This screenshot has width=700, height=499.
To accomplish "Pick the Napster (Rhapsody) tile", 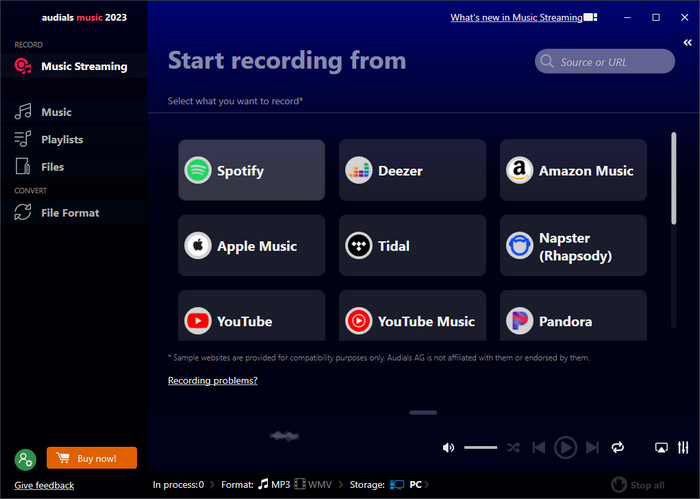I will 573,245.
